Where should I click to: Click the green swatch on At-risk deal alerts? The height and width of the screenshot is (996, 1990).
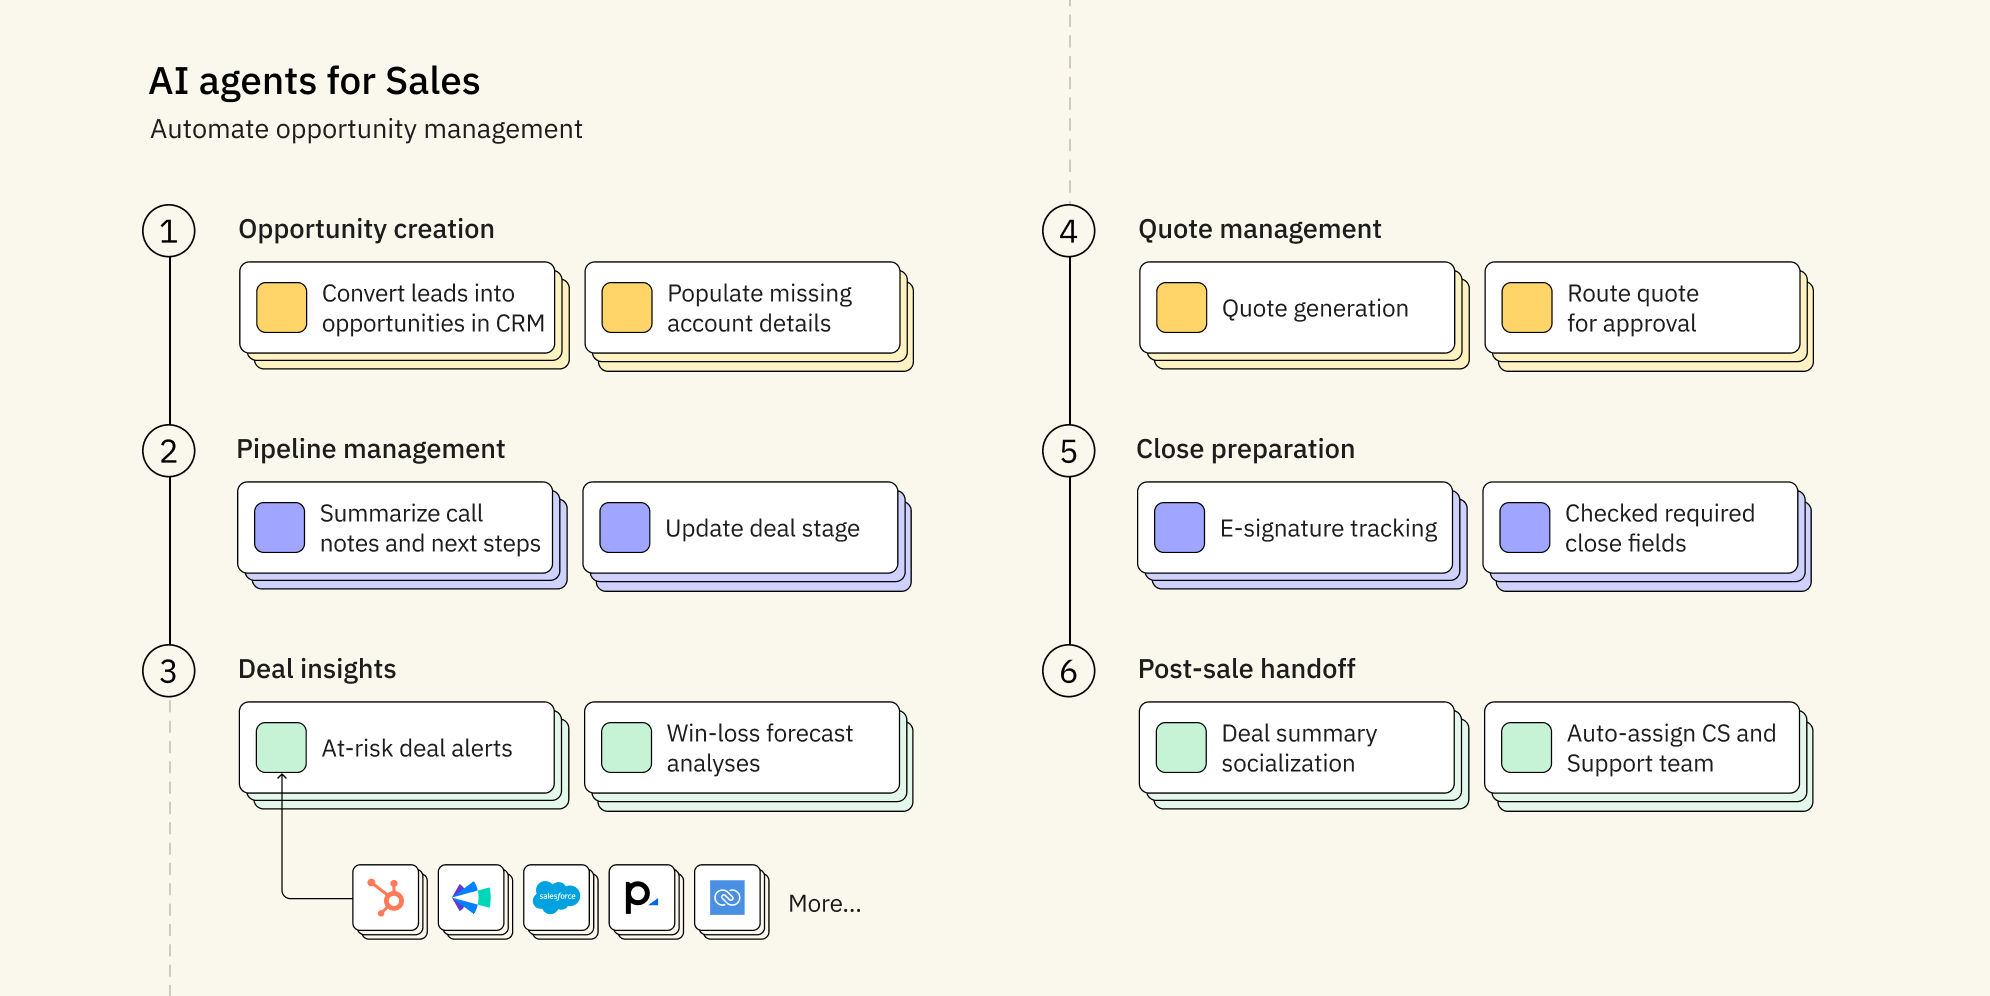281,748
